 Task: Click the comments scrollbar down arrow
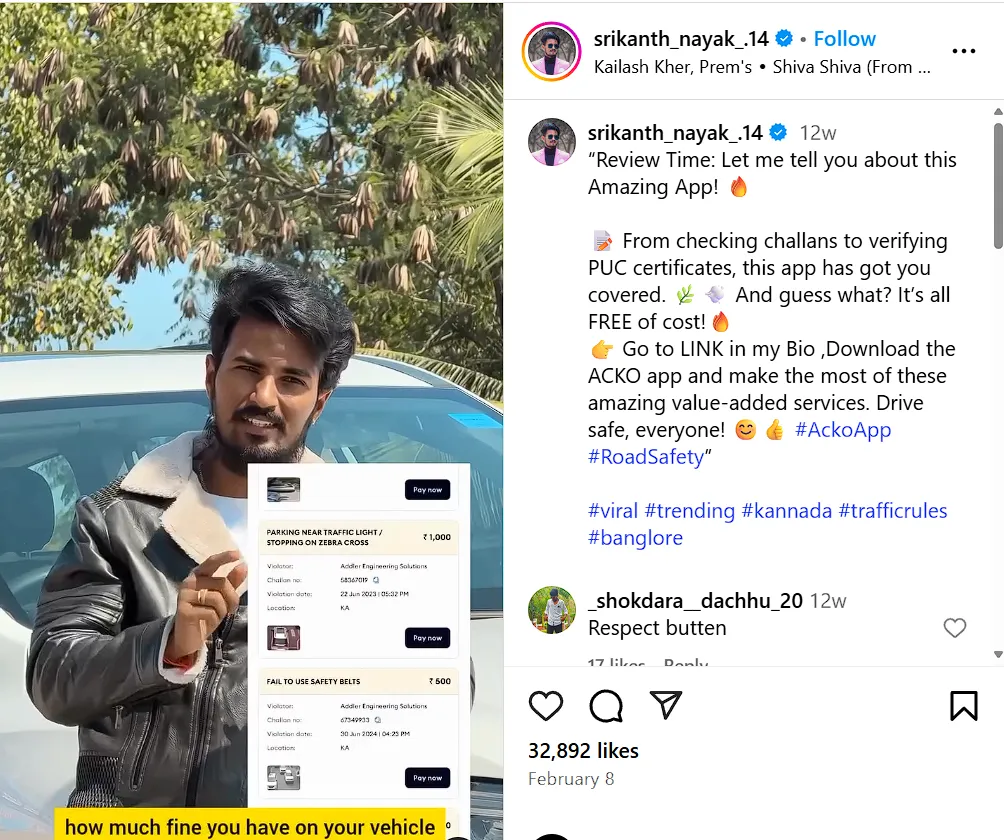(998, 654)
